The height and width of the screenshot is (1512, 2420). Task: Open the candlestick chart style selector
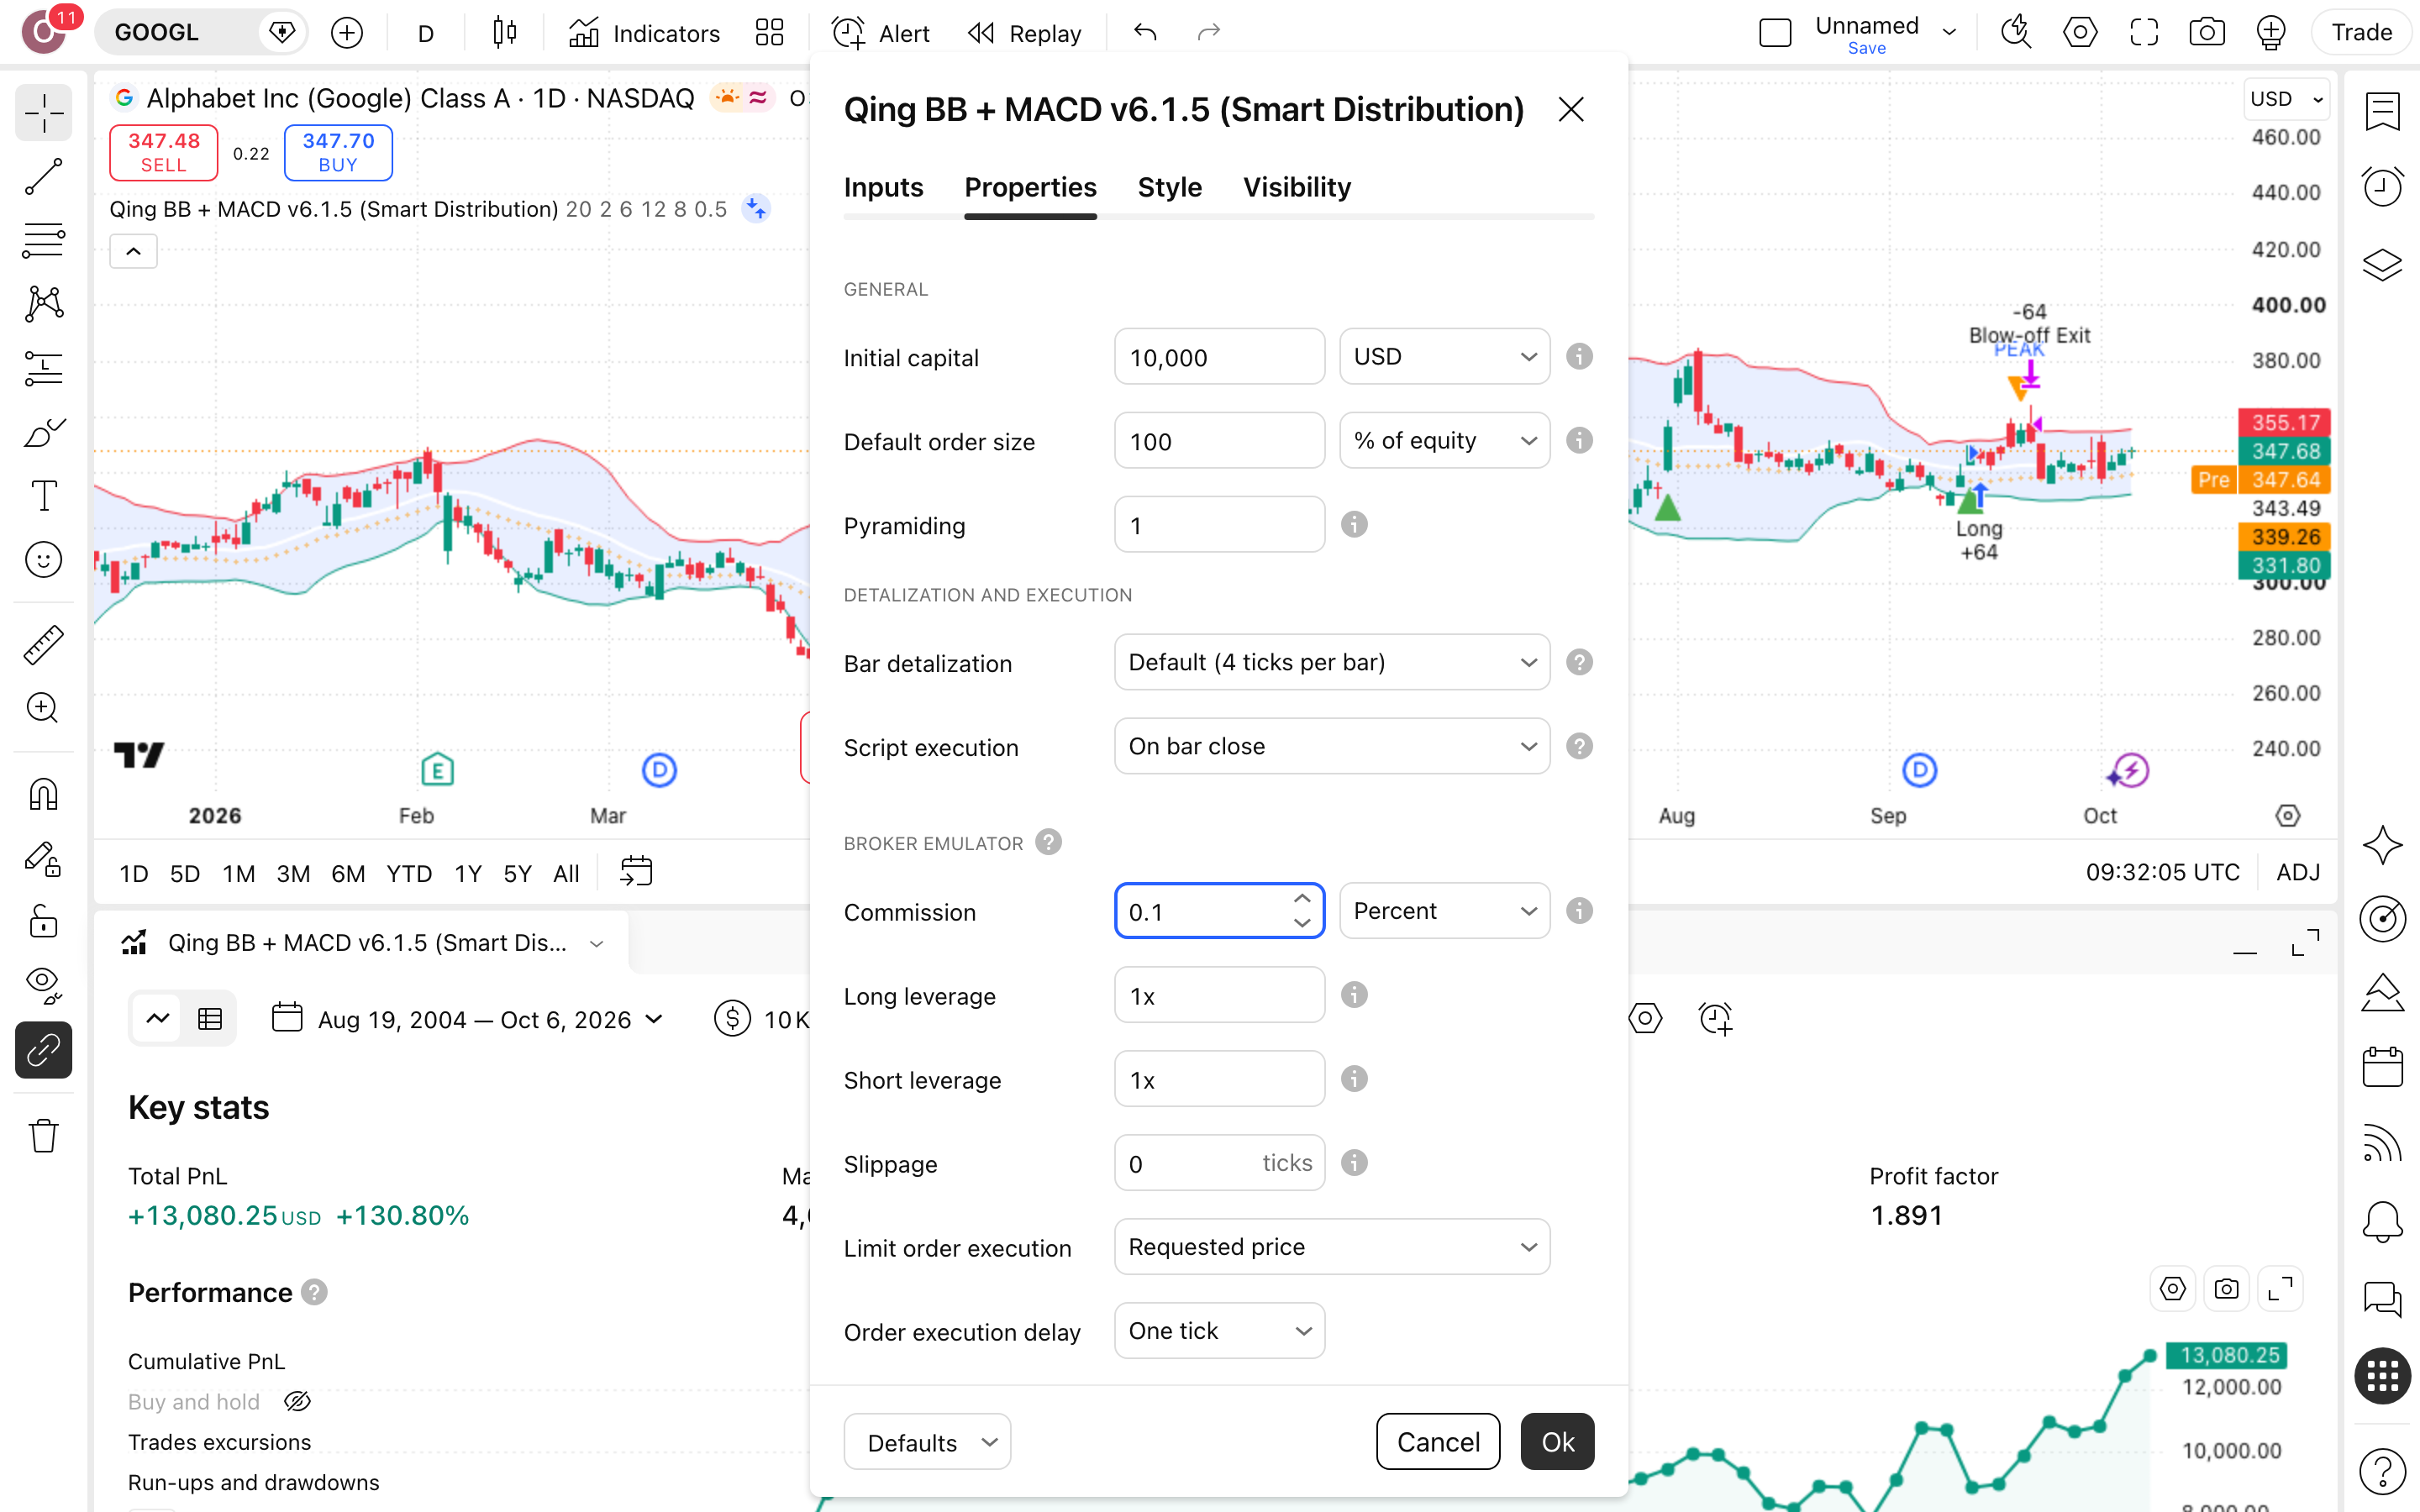(504, 33)
